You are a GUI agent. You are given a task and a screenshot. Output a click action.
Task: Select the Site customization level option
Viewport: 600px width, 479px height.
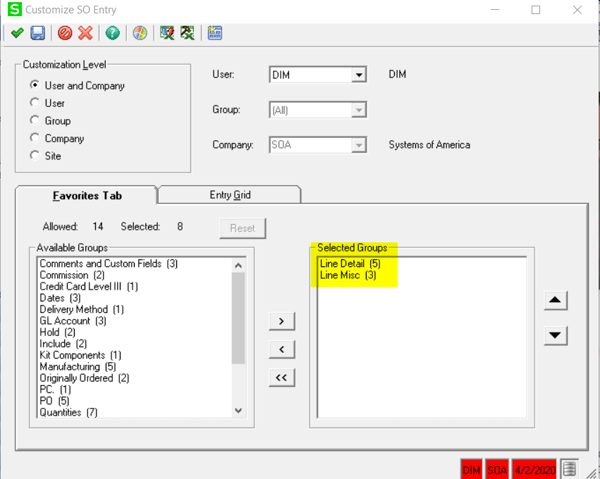coord(36,155)
